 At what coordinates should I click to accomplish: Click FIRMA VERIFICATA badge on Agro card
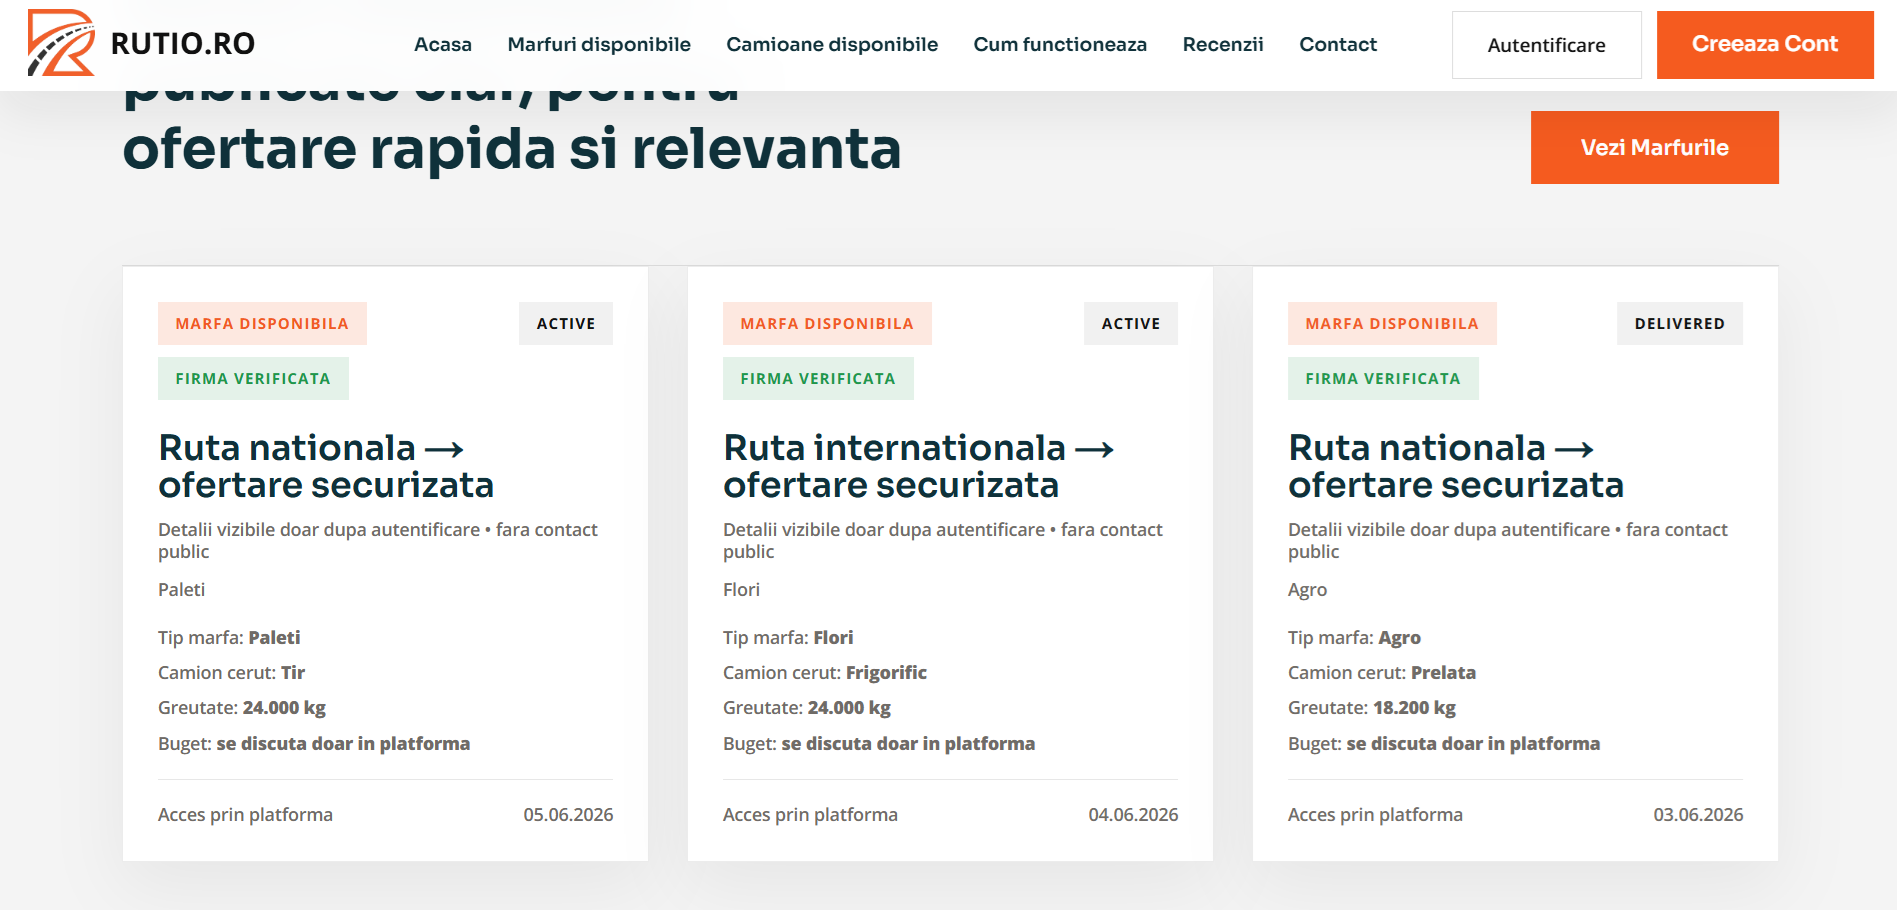tap(1383, 378)
